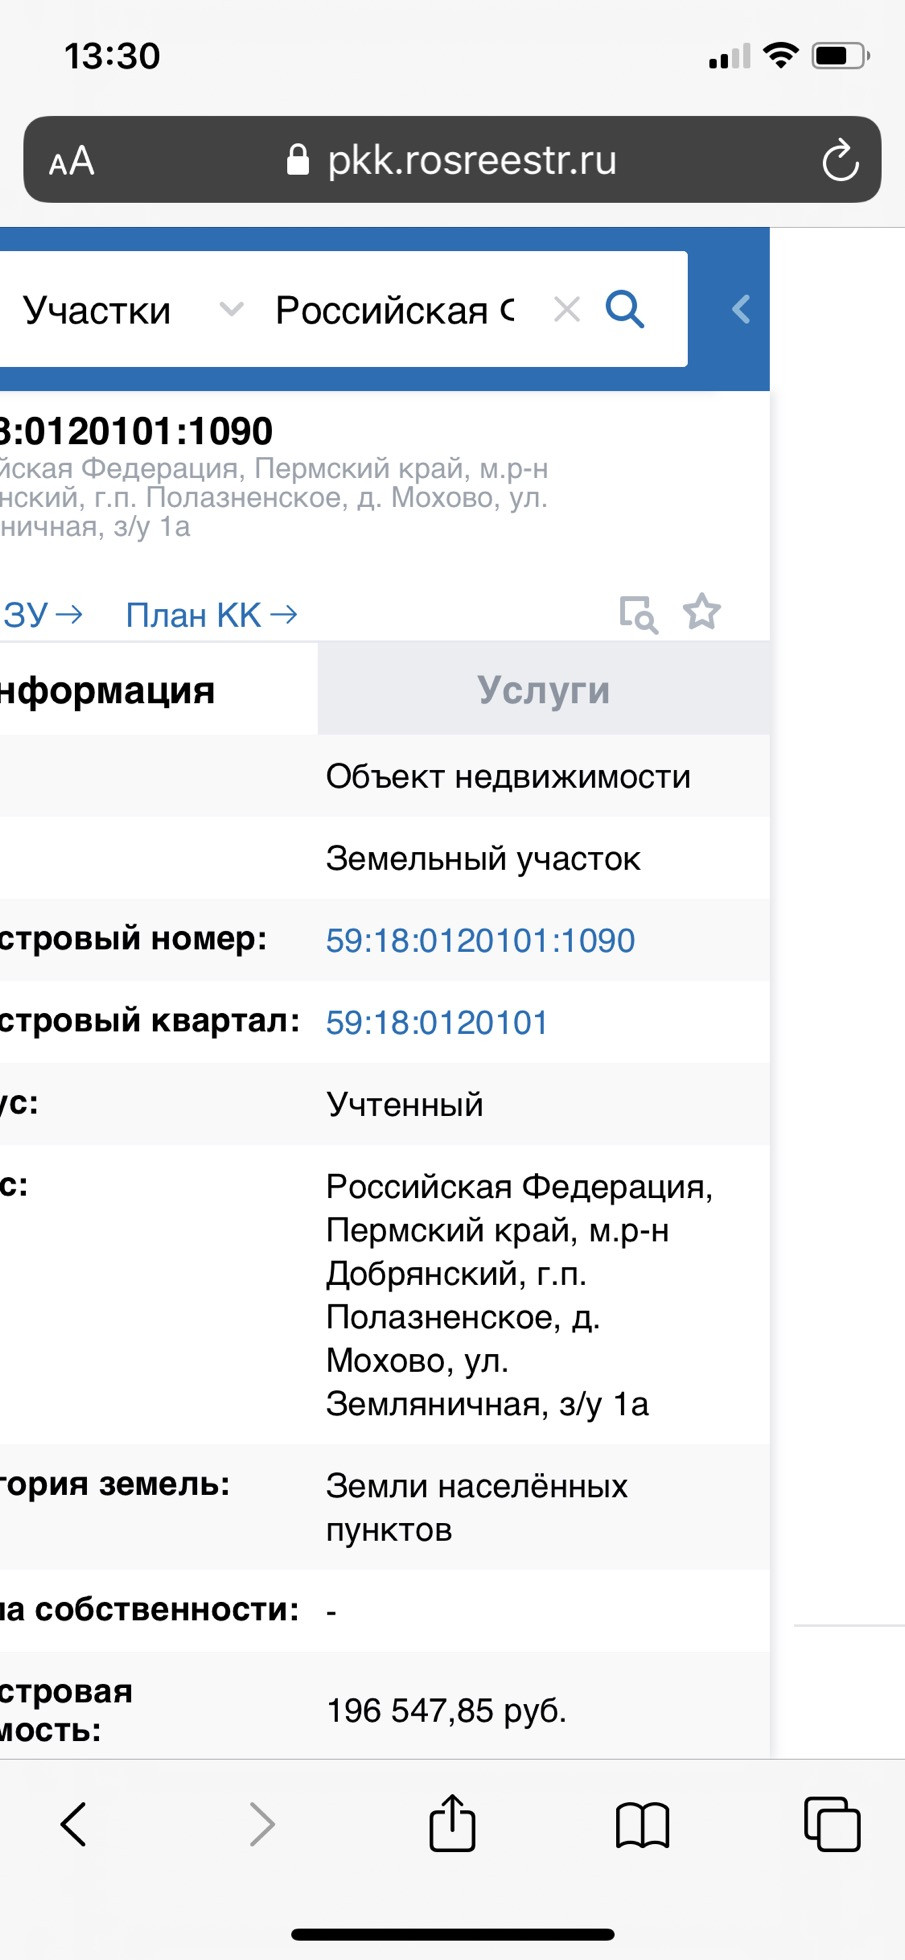The width and height of the screenshot is (905, 1960).
Task: Tap the search magnifier icon
Action: (x=625, y=310)
